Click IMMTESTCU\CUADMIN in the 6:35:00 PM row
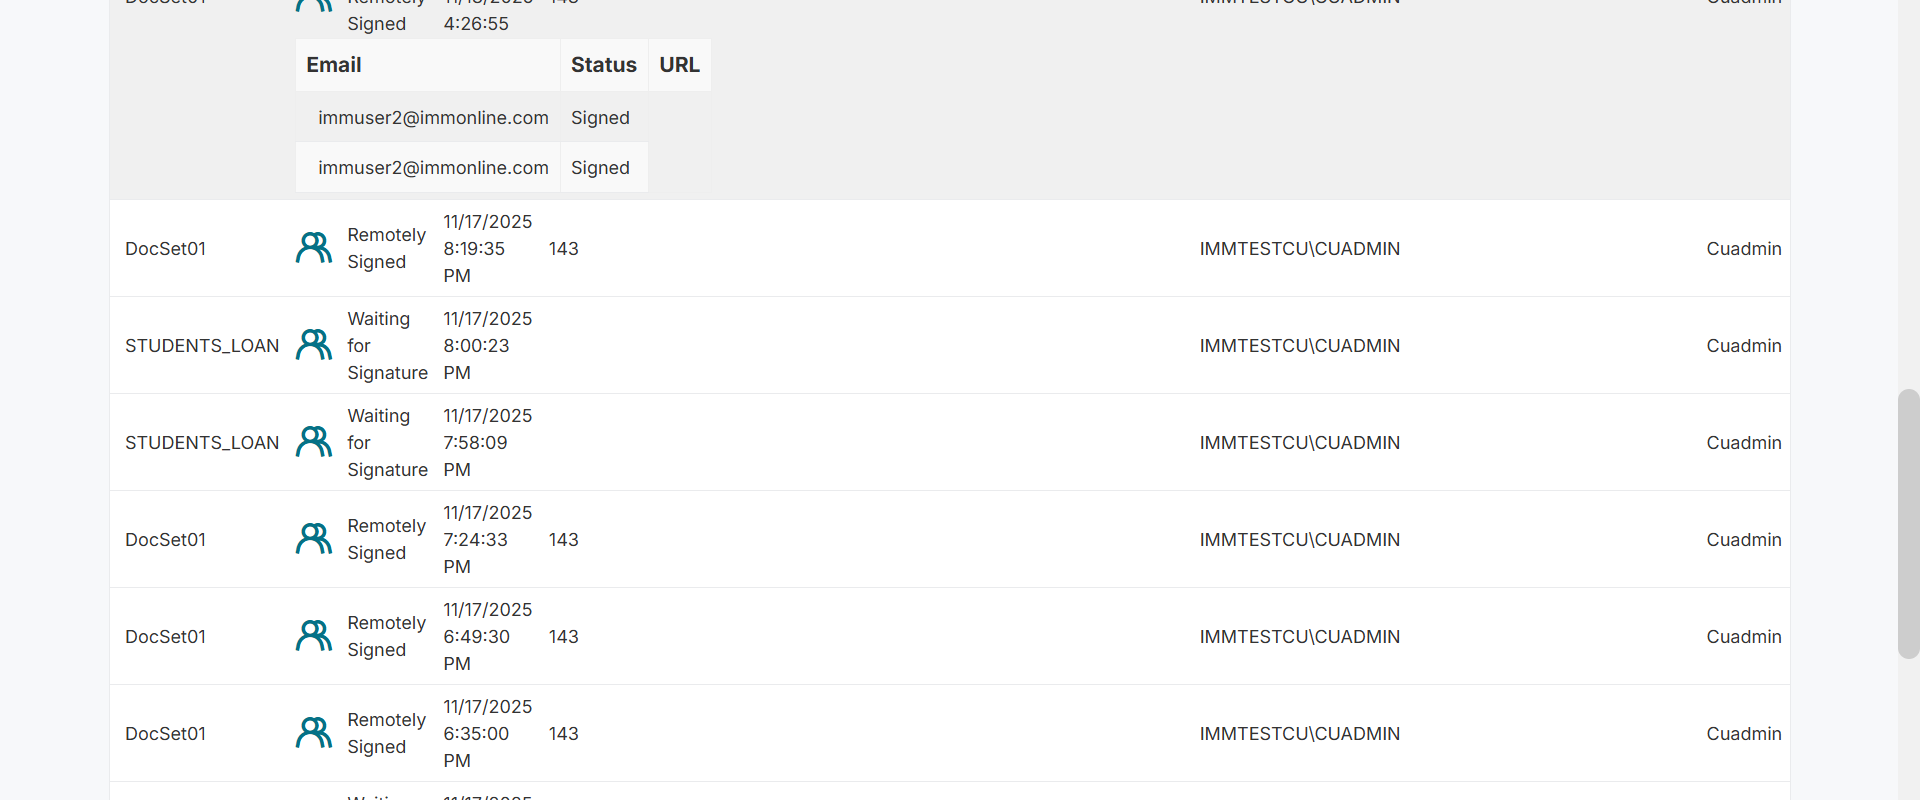This screenshot has width=1920, height=800. tap(1299, 734)
